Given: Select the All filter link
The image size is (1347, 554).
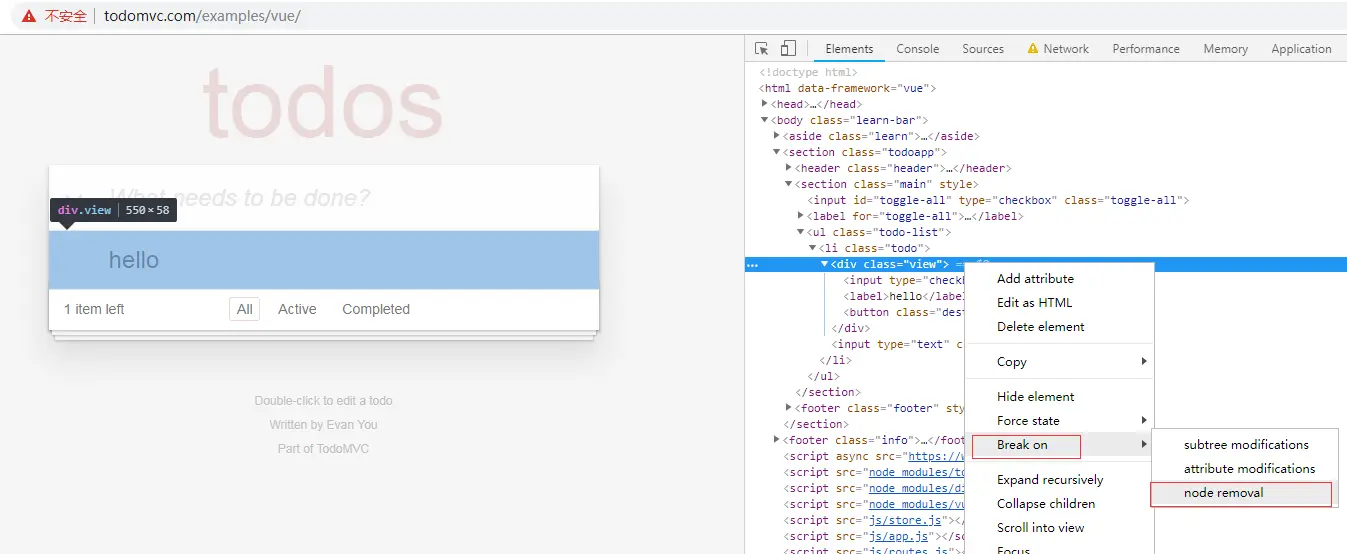Looking at the screenshot, I should (244, 309).
